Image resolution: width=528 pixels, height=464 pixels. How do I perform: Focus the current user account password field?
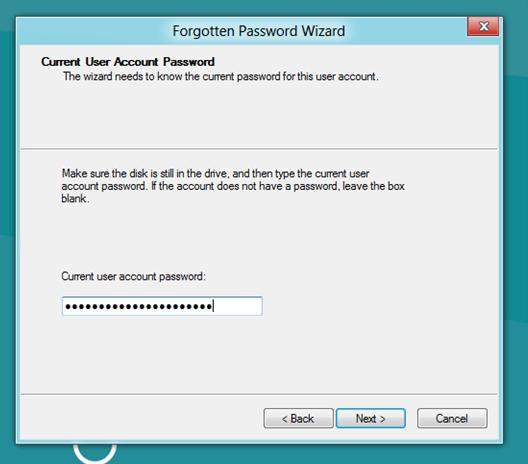[x=162, y=306]
